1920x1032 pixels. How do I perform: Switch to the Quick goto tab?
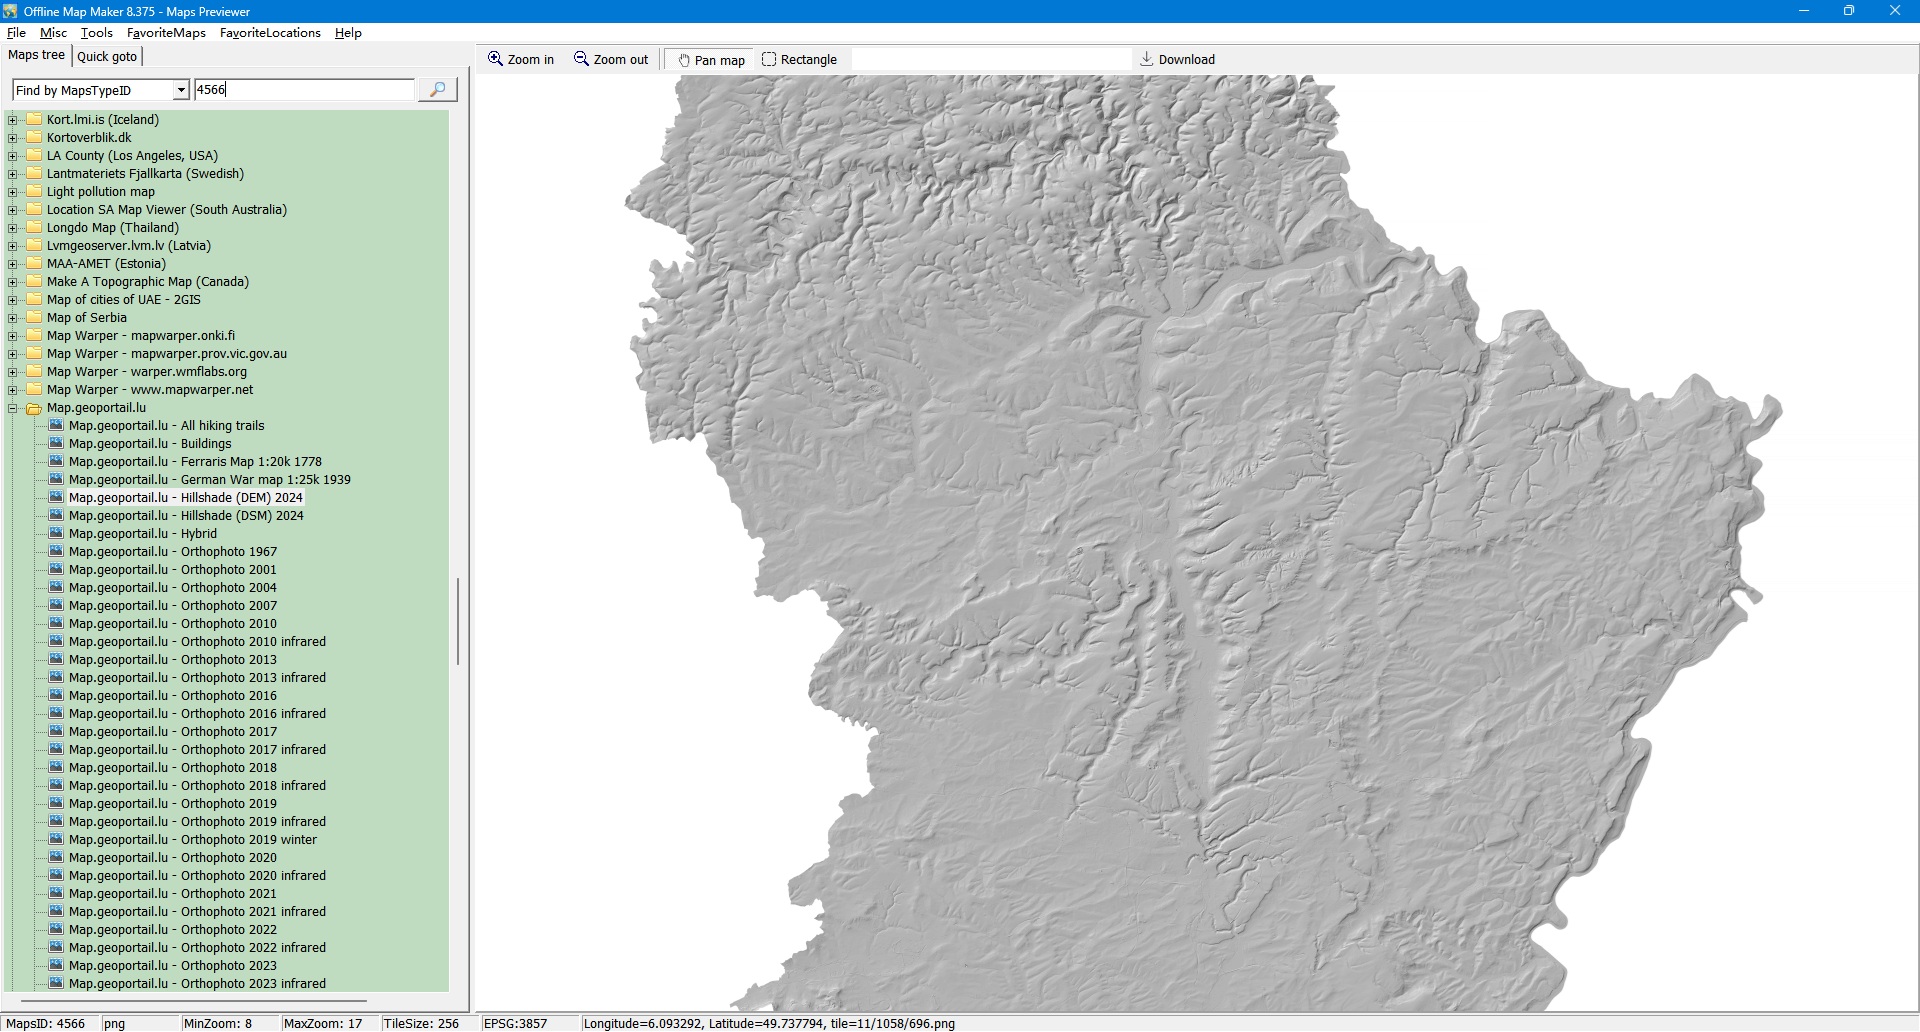click(x=107, y=57)
